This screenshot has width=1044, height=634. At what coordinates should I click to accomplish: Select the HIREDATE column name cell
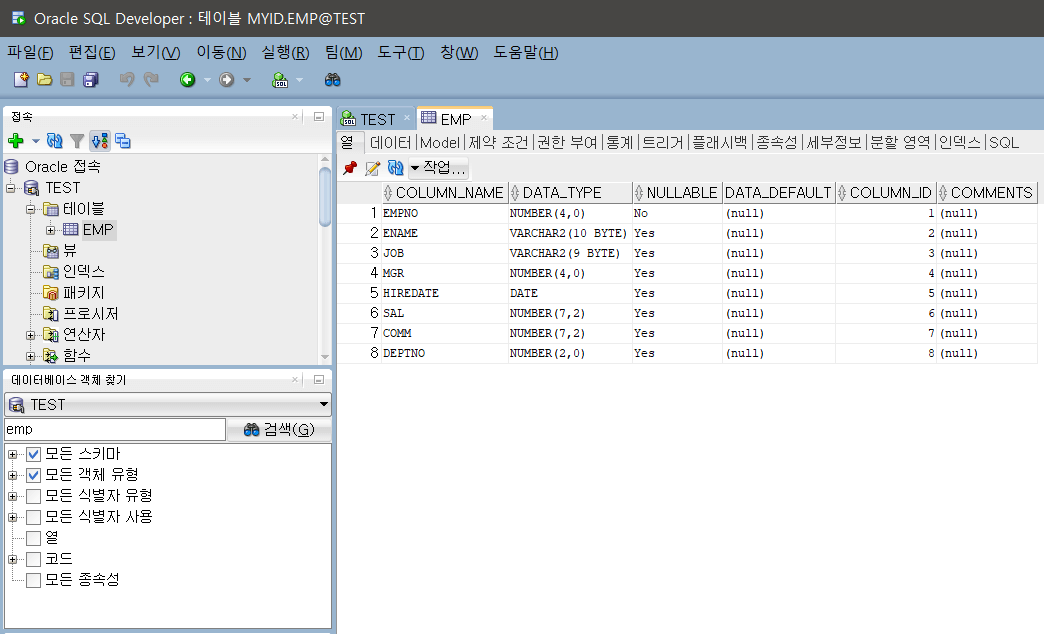[x=444, y=293]
